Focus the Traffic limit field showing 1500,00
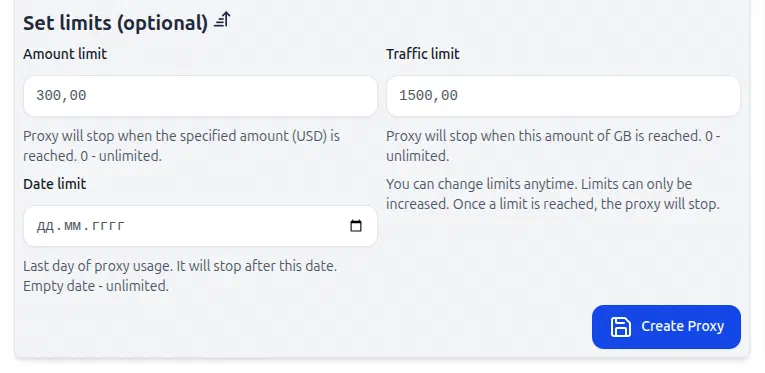765x373 pixels. (x=563, y=96)
